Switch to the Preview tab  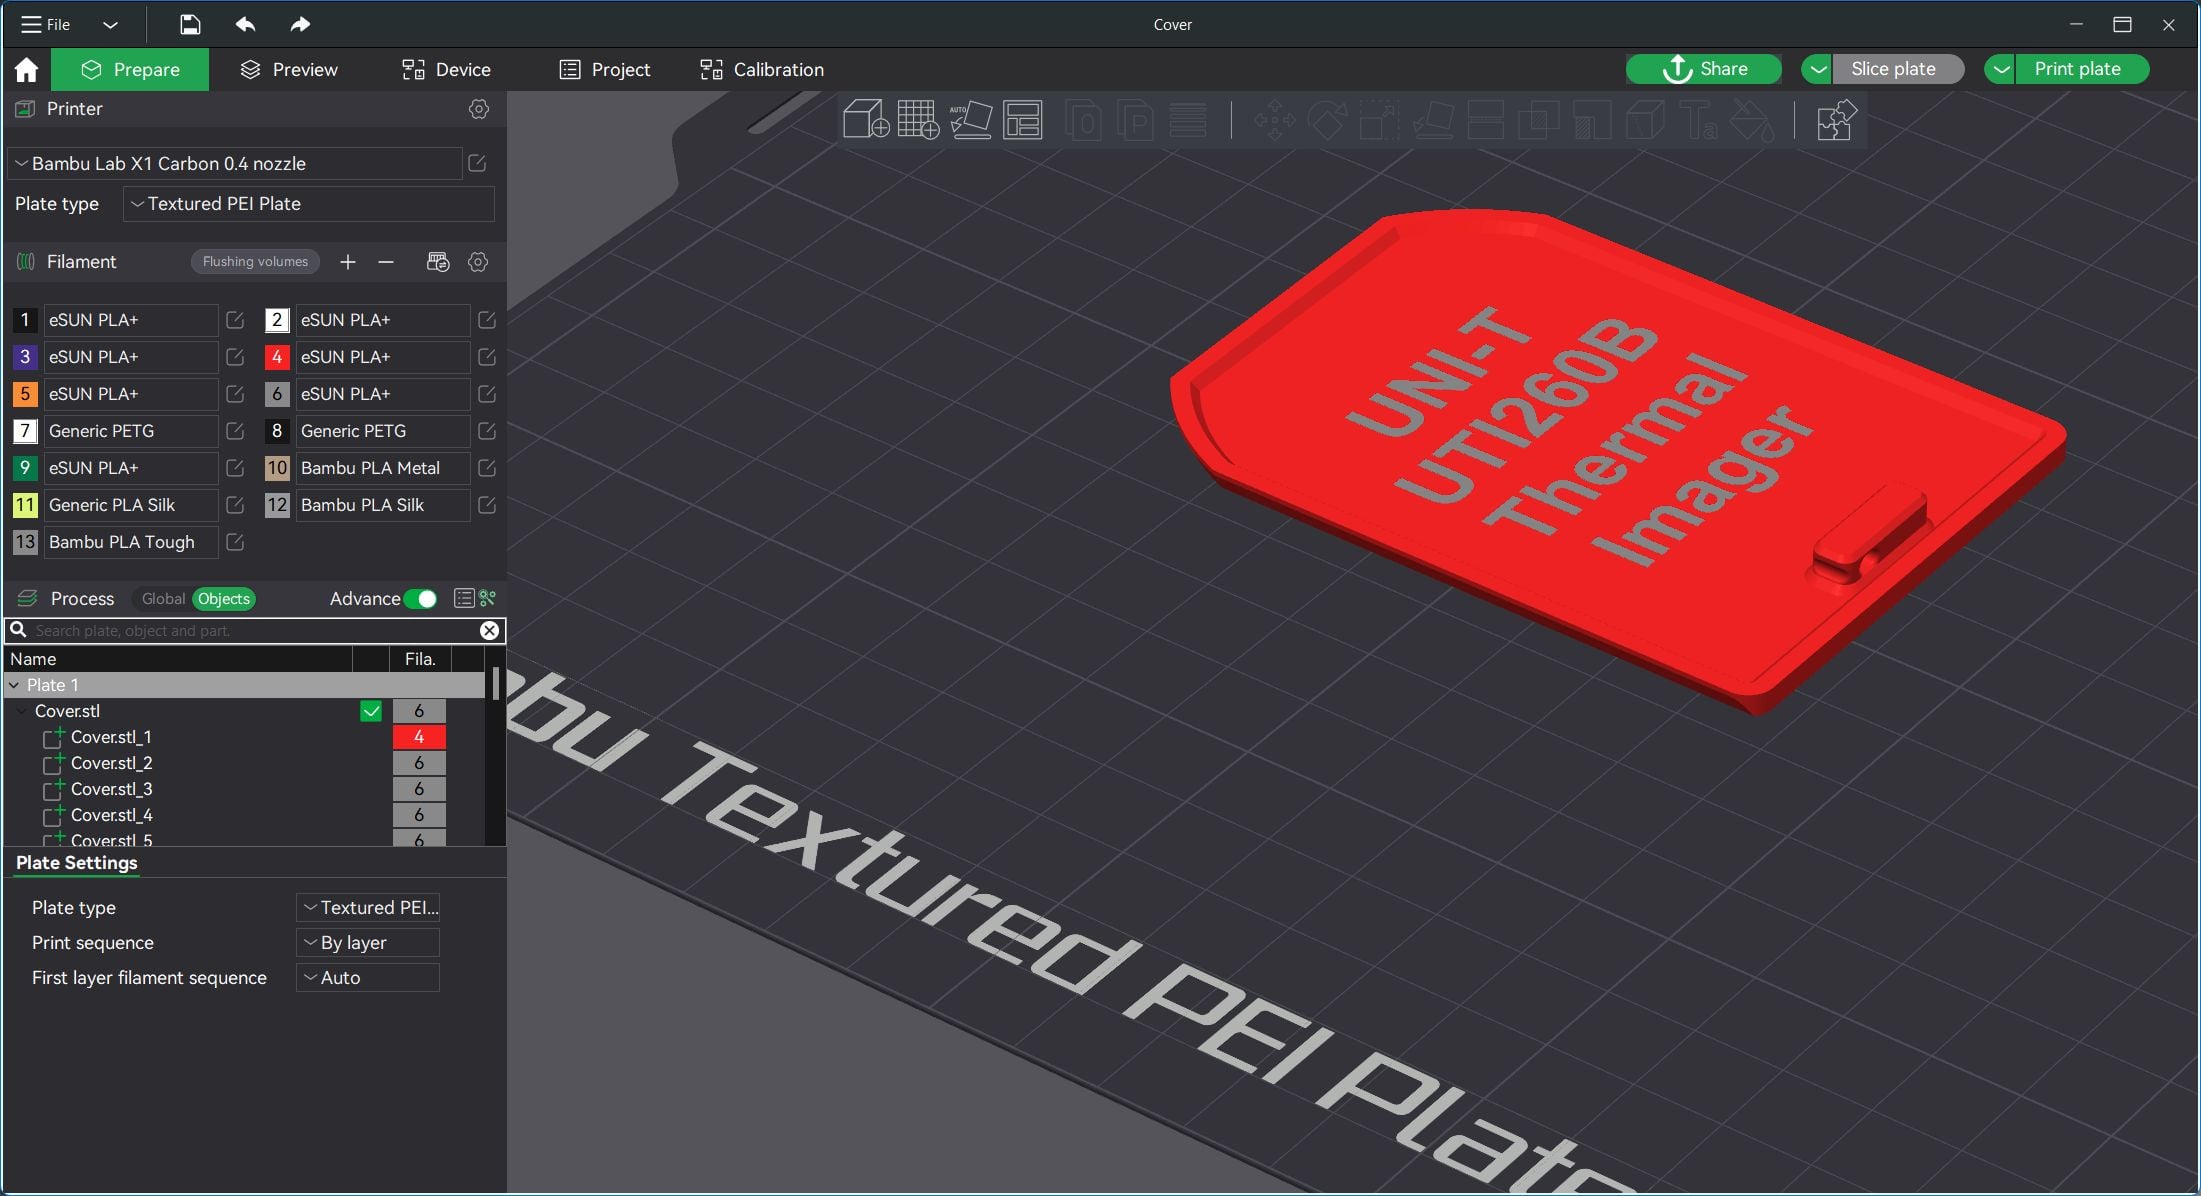(290, 69)
